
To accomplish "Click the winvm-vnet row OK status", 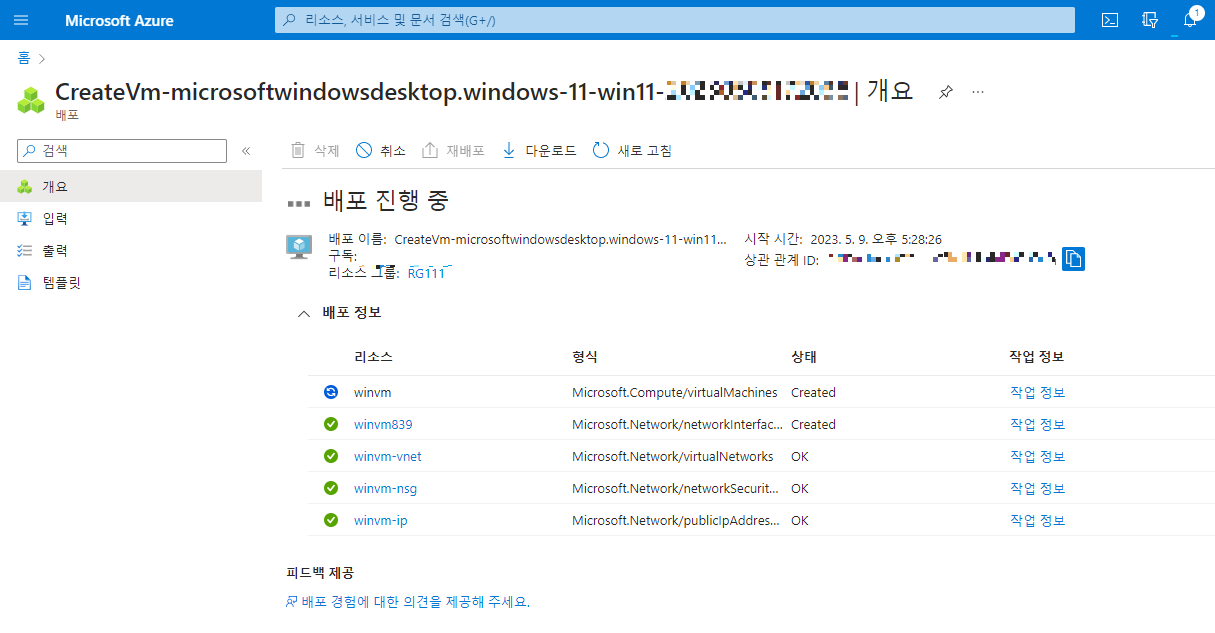I will (800, 456).
